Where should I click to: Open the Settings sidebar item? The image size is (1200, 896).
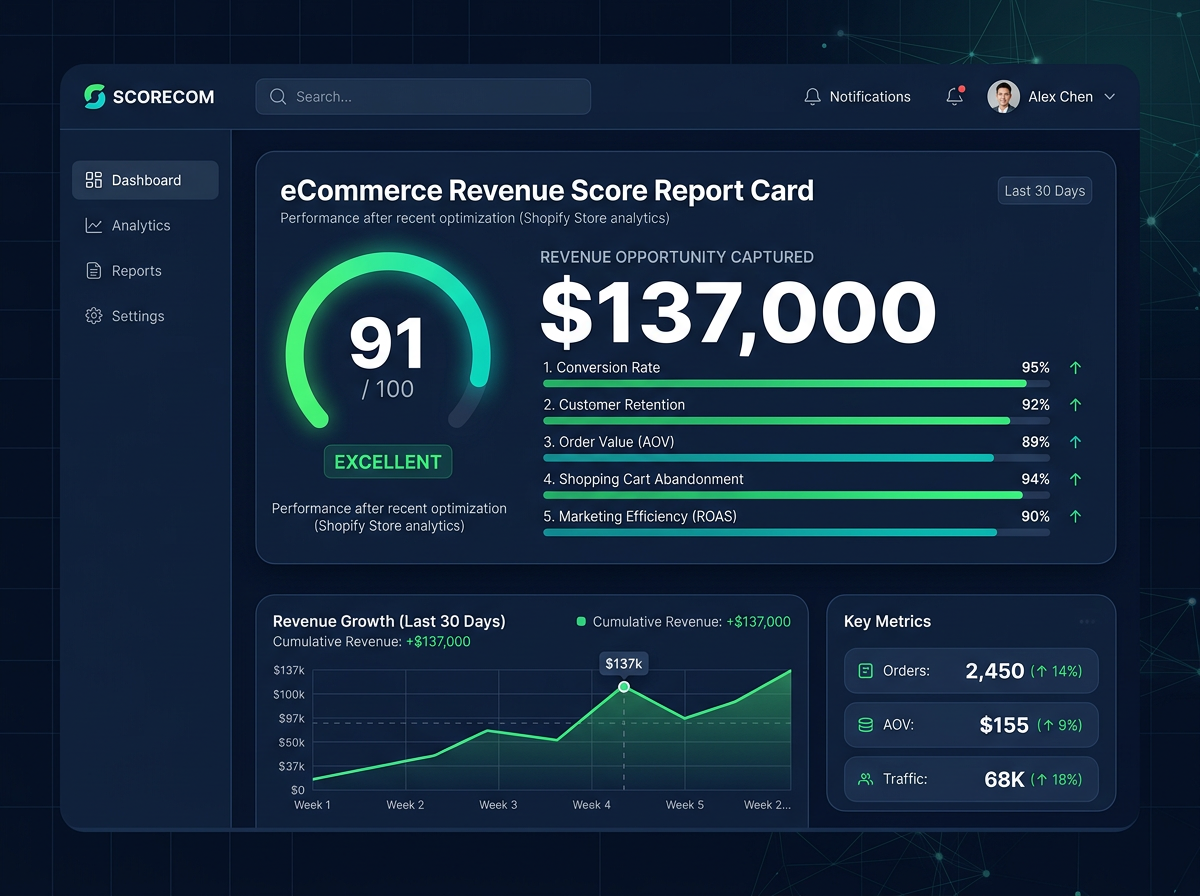tap(145, 316)
